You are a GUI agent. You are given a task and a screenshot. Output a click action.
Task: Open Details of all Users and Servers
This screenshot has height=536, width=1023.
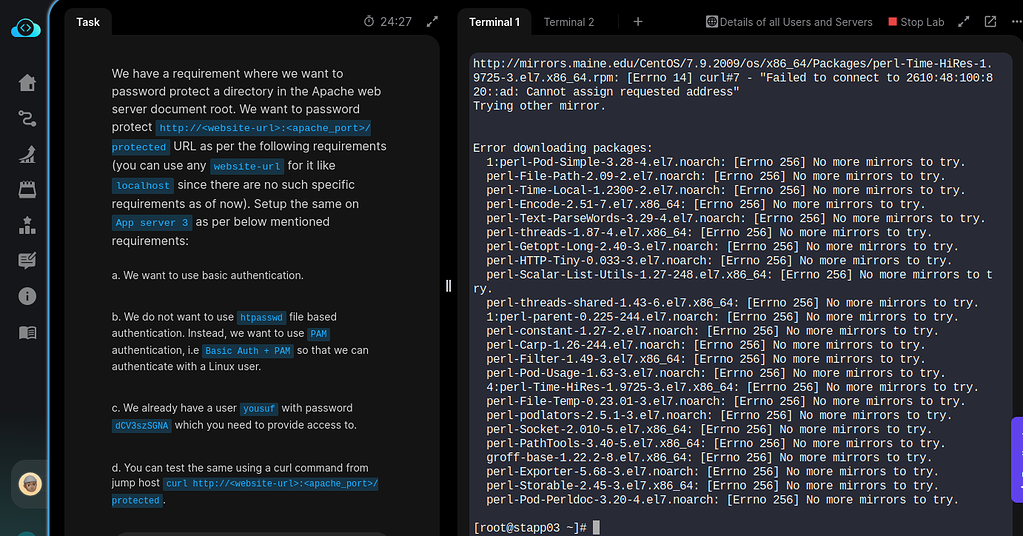point(789,22)
